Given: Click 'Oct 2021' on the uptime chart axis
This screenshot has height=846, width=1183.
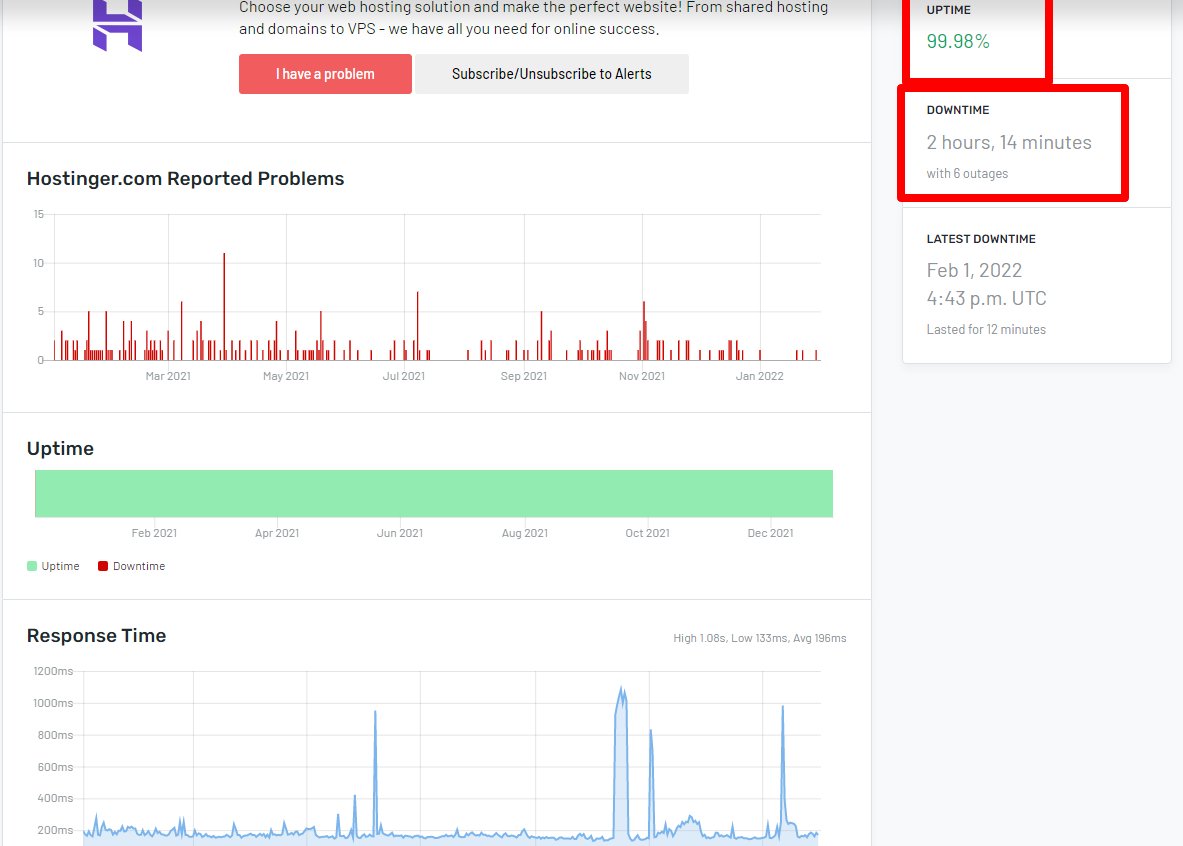Looking at the screenshot, I should click(x=647, y=533).
